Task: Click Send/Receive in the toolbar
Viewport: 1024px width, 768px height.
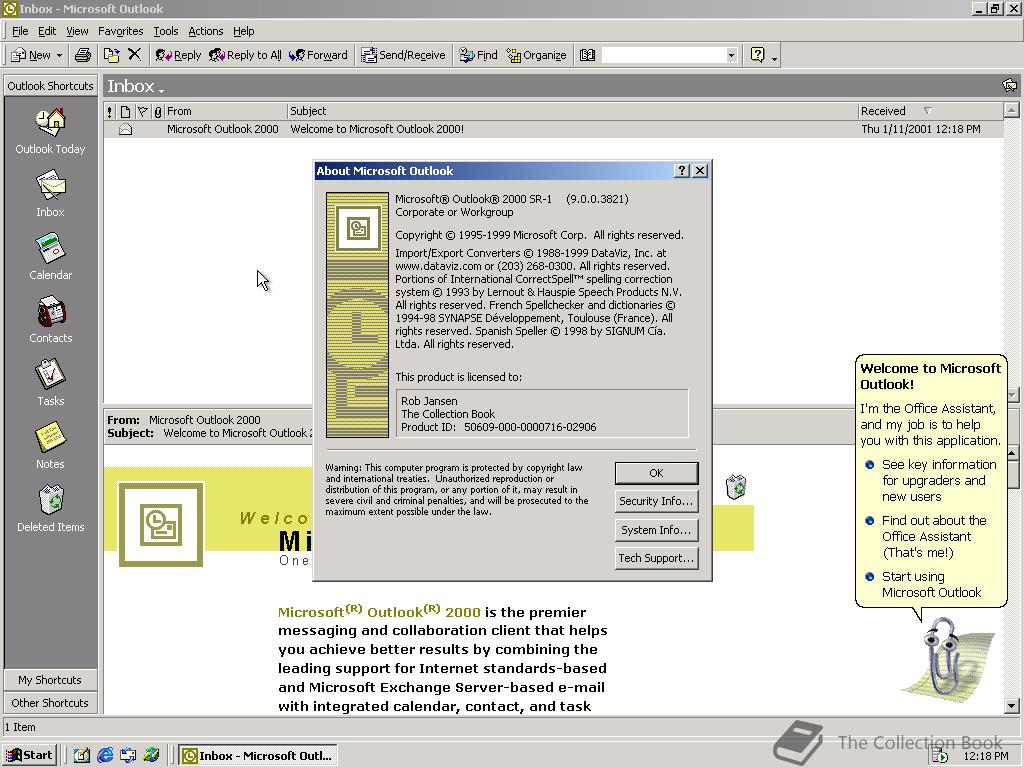Action: [404, 55]
